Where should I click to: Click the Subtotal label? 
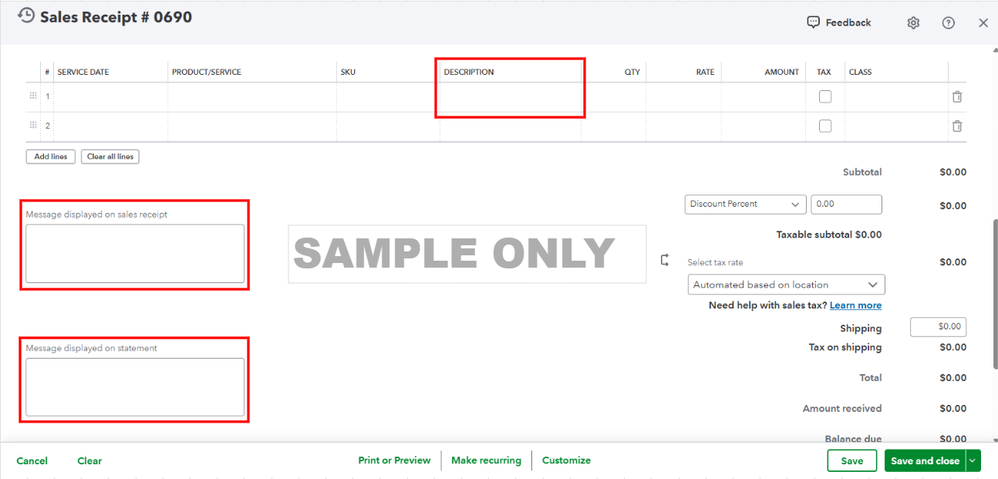click(862, 172)
